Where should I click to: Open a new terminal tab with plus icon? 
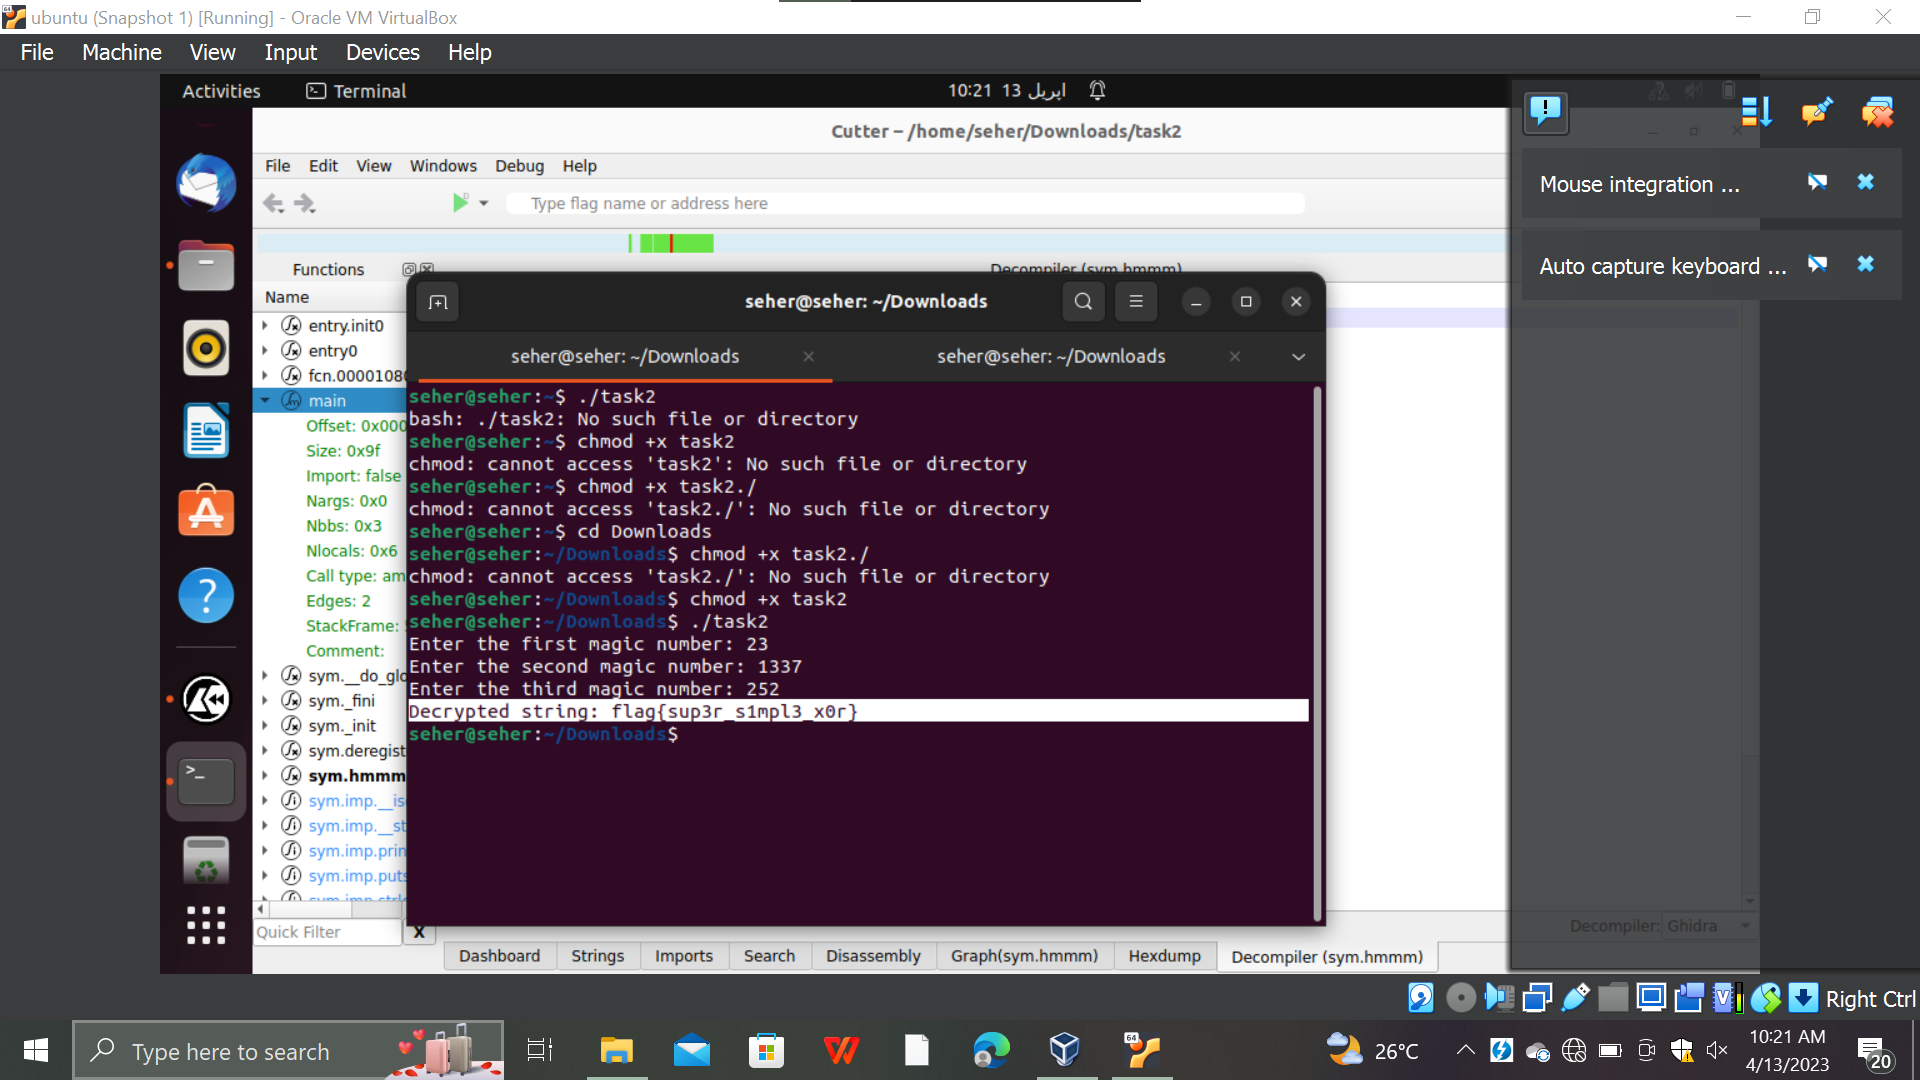tap(437, 301)
